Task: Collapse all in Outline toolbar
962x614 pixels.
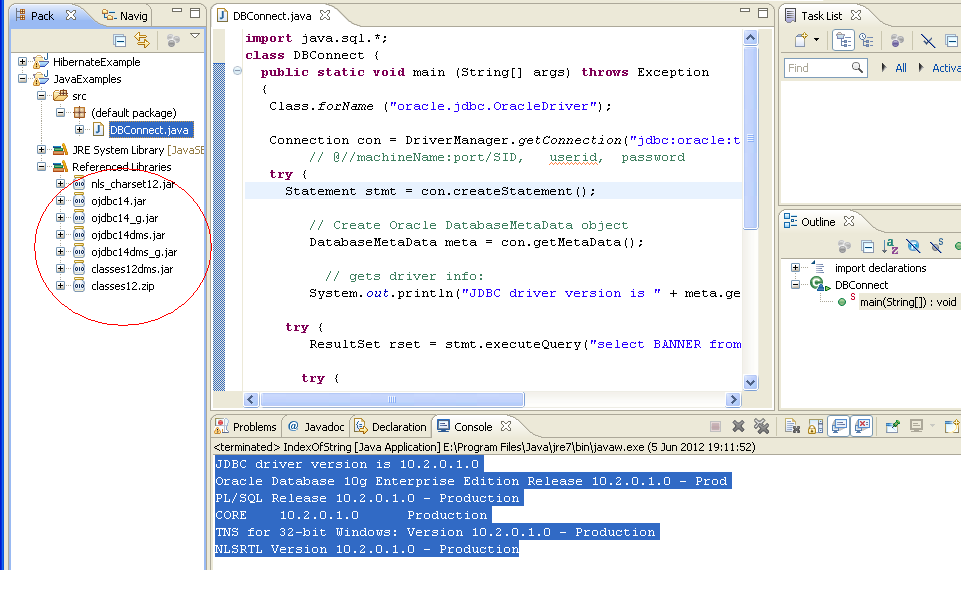Action: pyautogui.click(x=868, y=247)
